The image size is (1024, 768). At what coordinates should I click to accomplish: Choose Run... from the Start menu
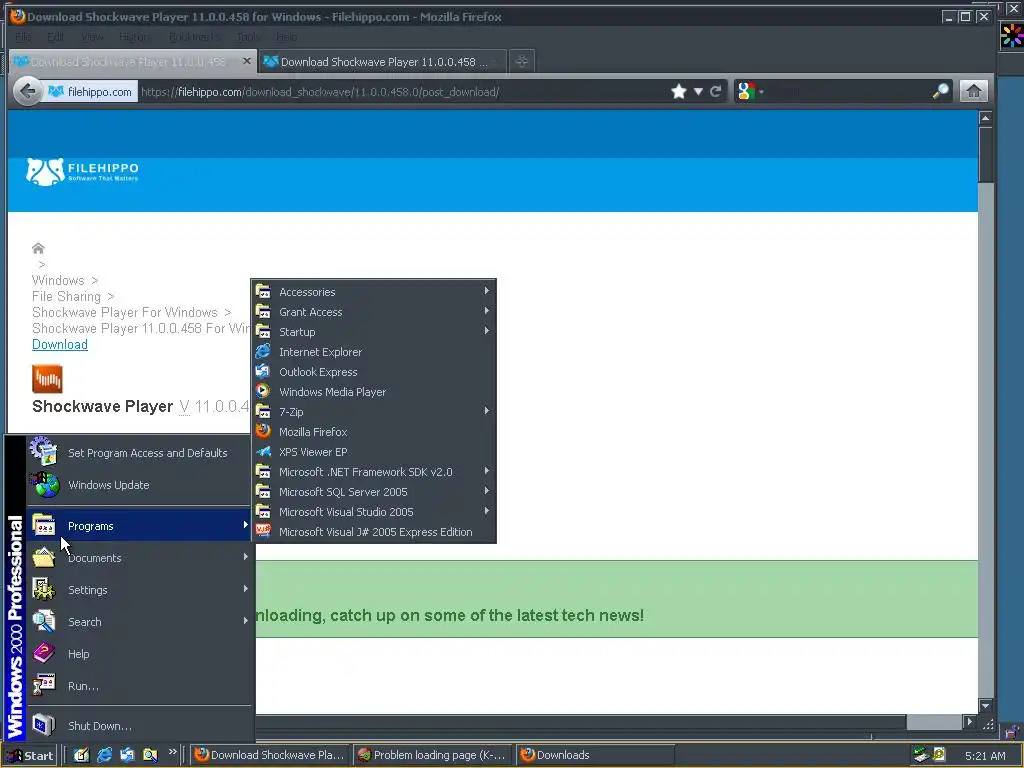140,686
